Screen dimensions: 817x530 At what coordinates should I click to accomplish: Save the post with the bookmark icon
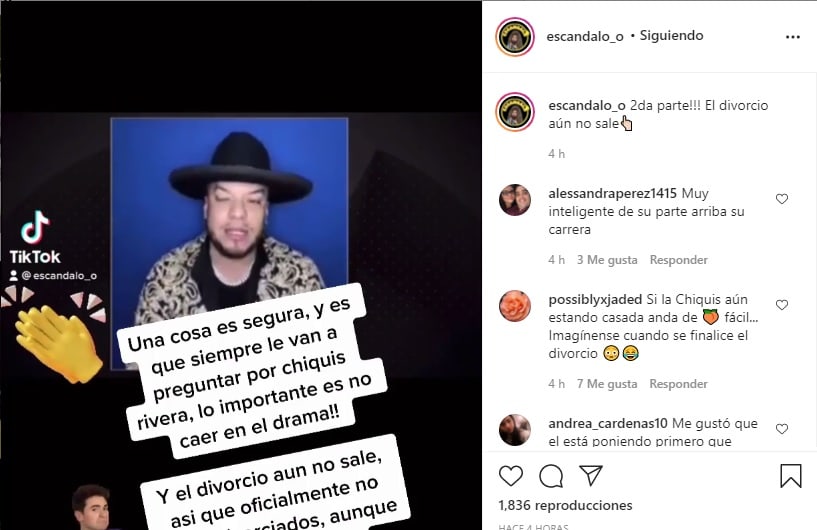(x=790, y=476)
